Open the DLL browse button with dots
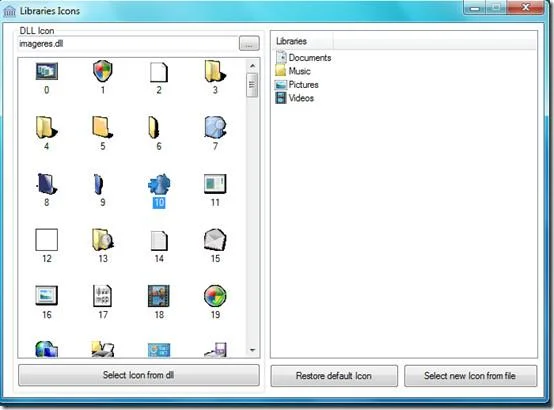Image resolution: width=554 pixels, height=410 pixels. 249,43
